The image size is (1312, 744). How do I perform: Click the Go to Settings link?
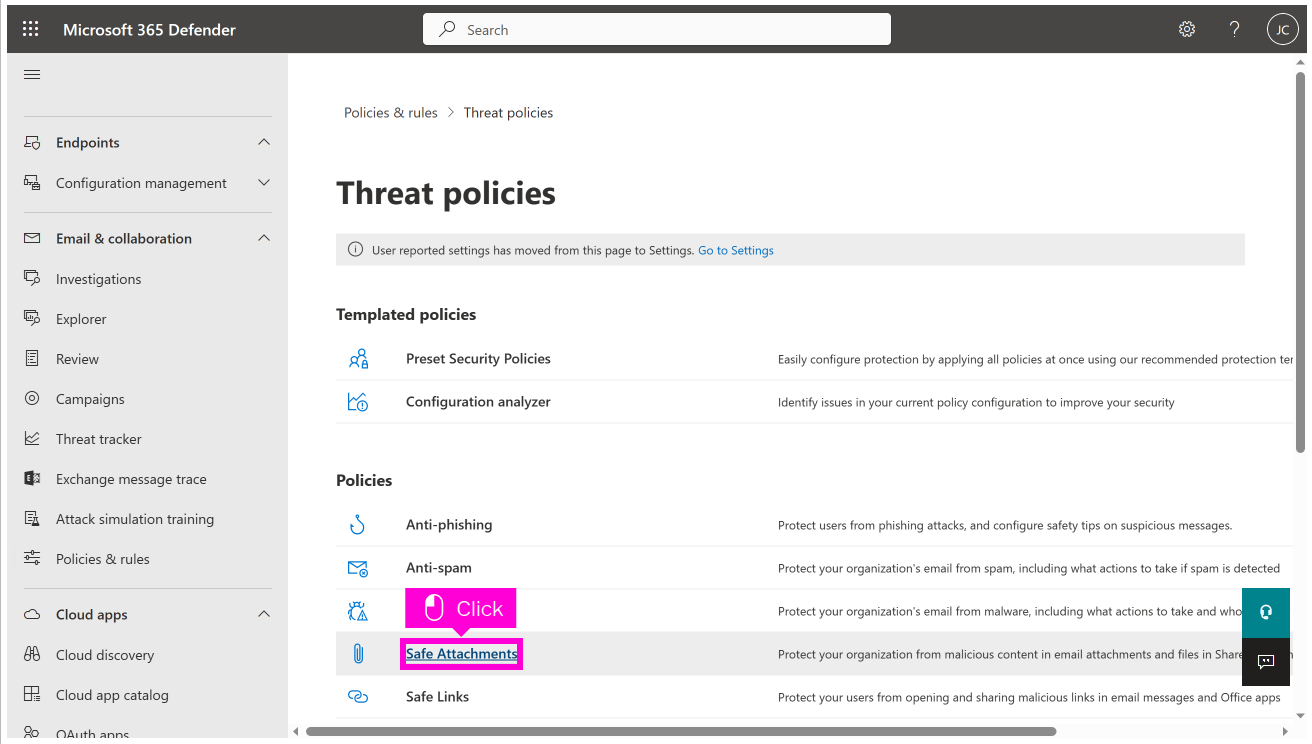click(735, 250)
